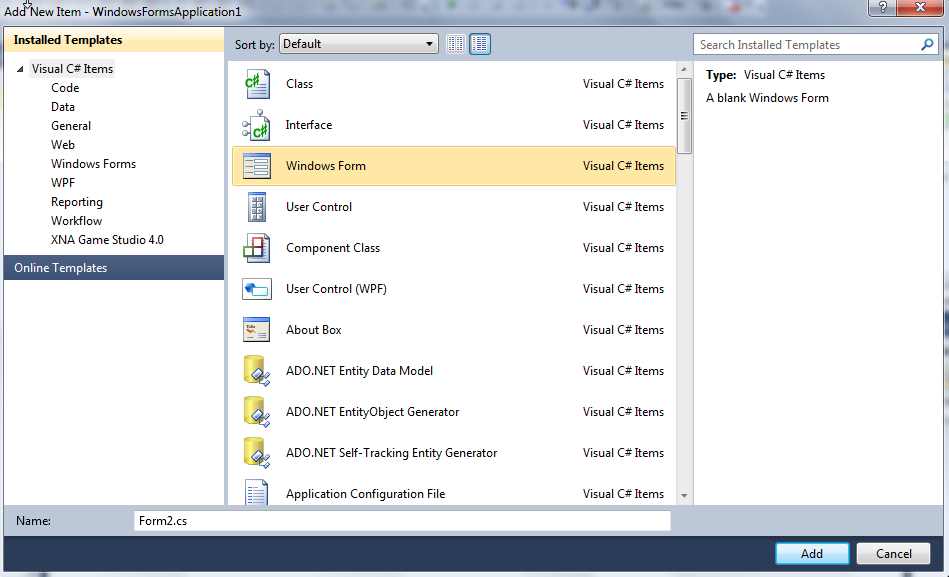Open the Sort by dropdown
The width and height of the screenshot is (949, 577).
click(359, 44)
